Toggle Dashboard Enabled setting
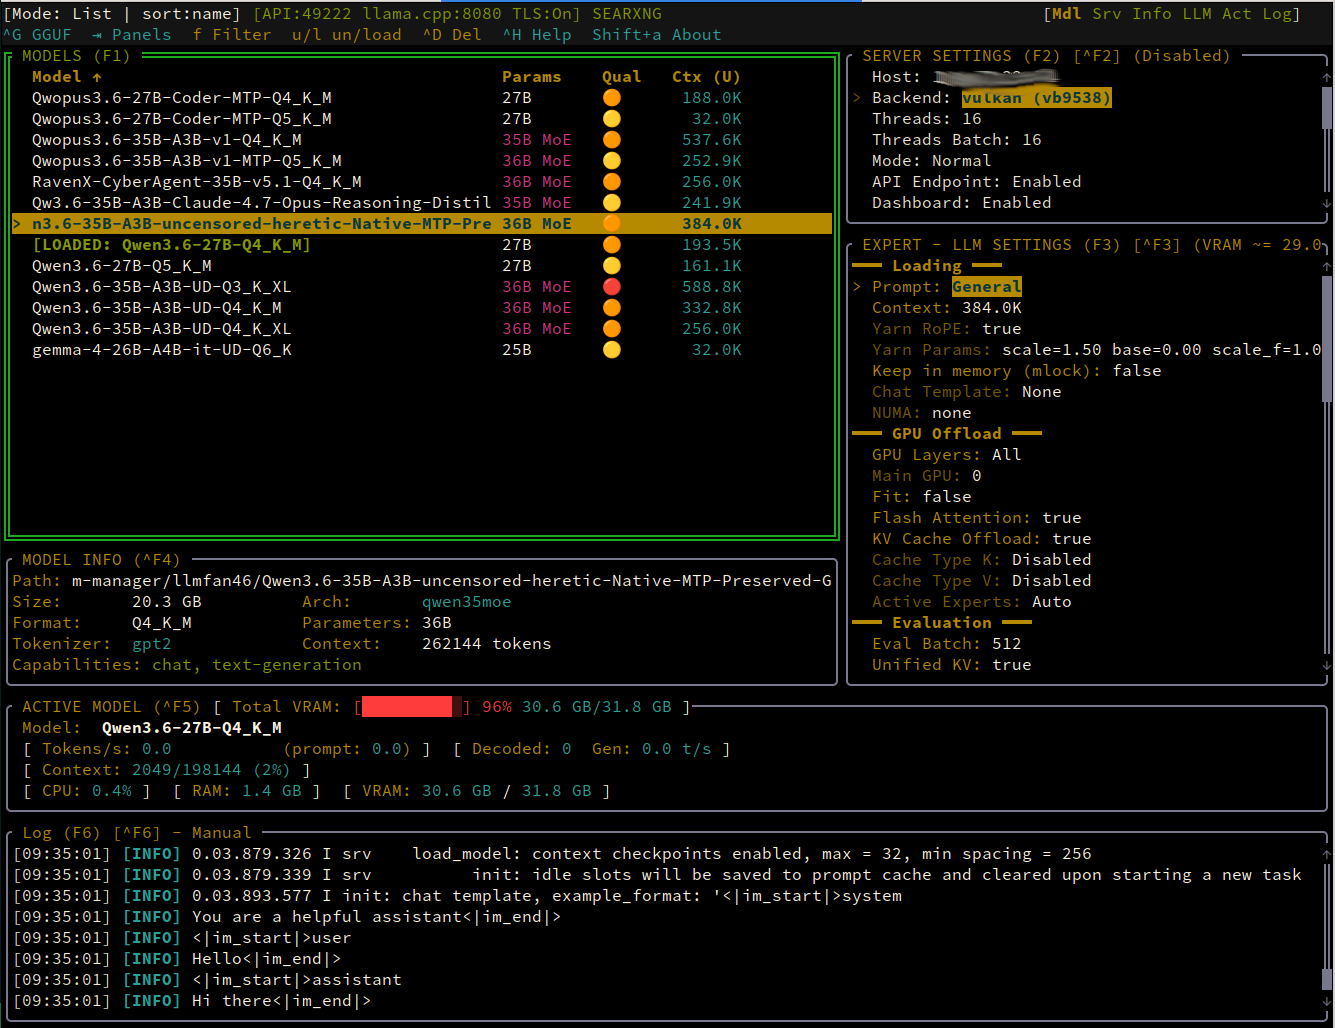The width and height of the screenshot is (1335, 1028). [x=962, y=203]
